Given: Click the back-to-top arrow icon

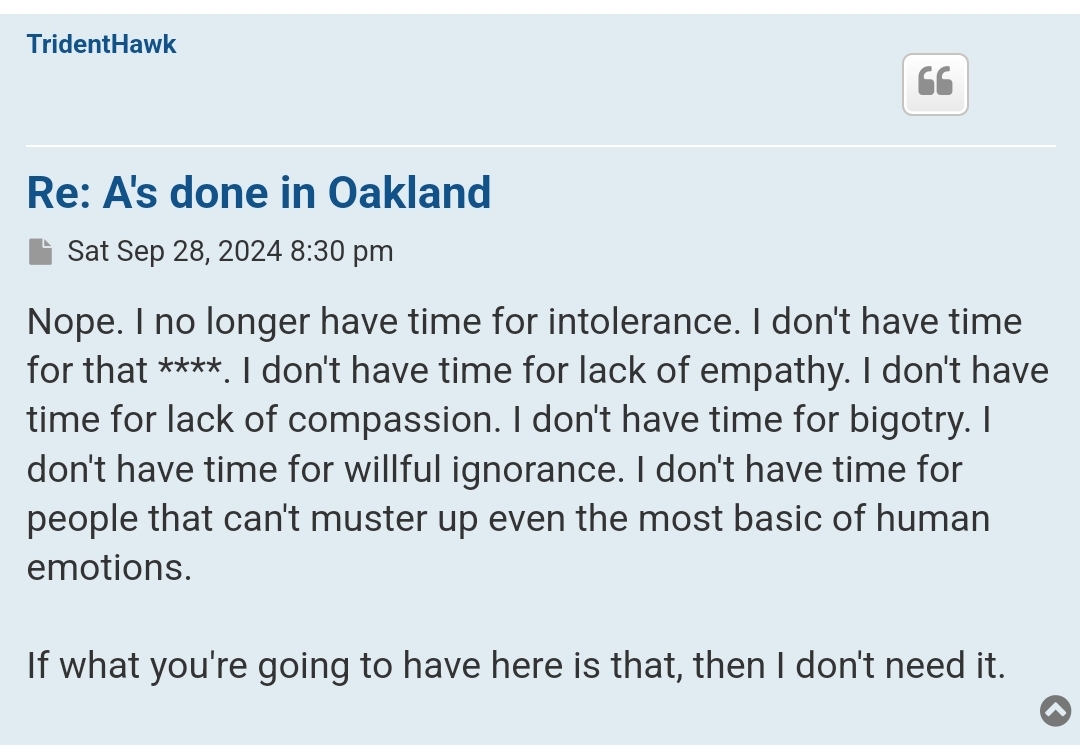Looking at the screenshot, I should (x=1055, y=710).
